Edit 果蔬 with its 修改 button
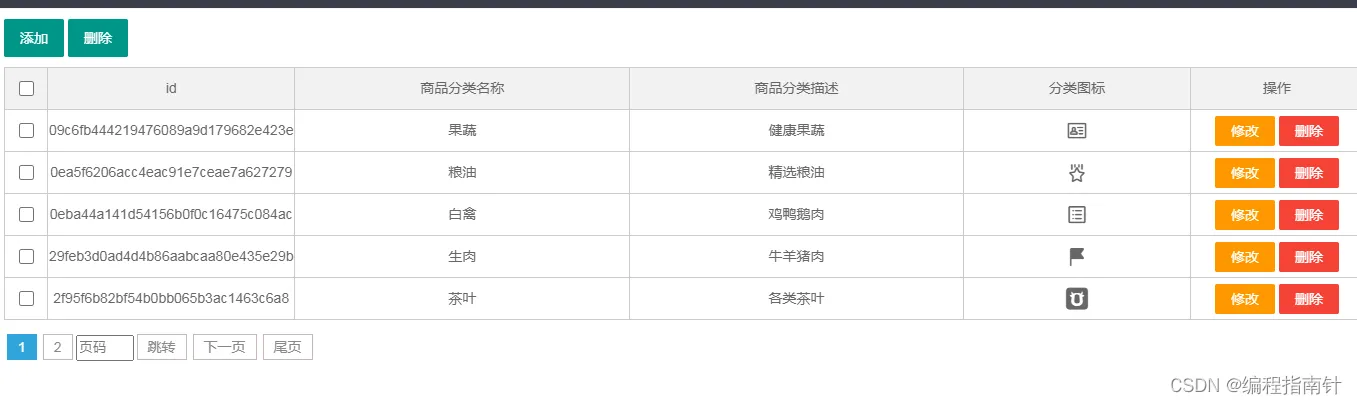The height and width of the screenshot is (404, 1357). (x=1245, y=131)
